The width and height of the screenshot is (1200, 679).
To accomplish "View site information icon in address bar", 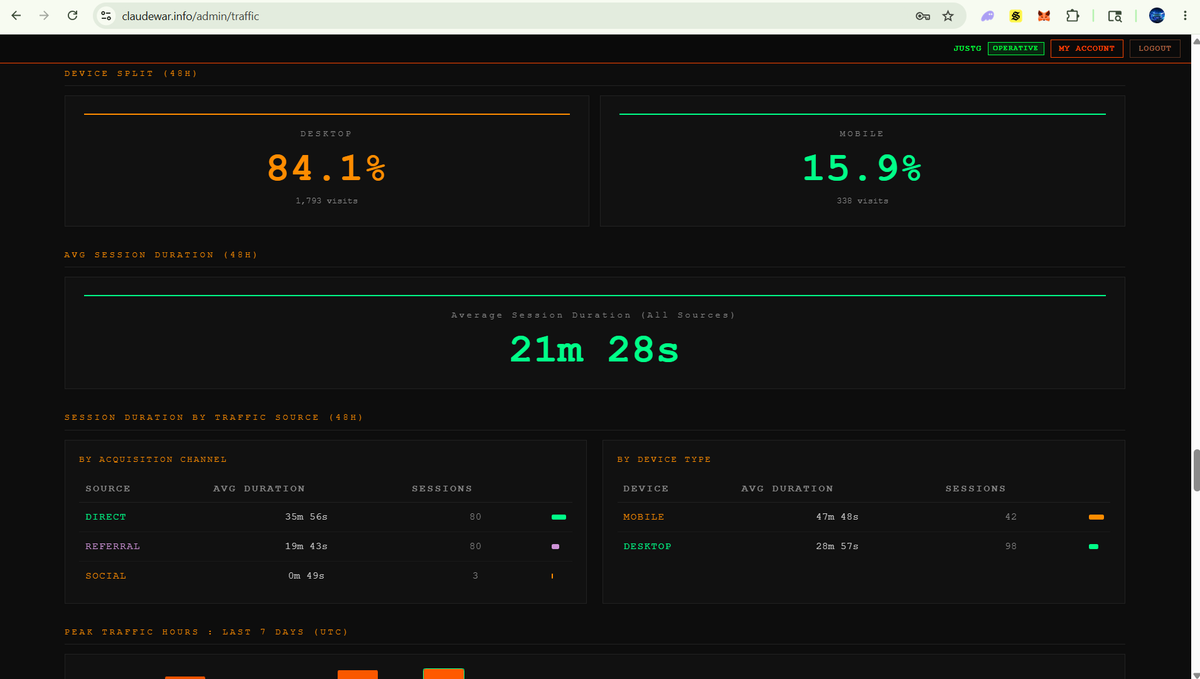I will pyautogui.click(x=106, y=16).
